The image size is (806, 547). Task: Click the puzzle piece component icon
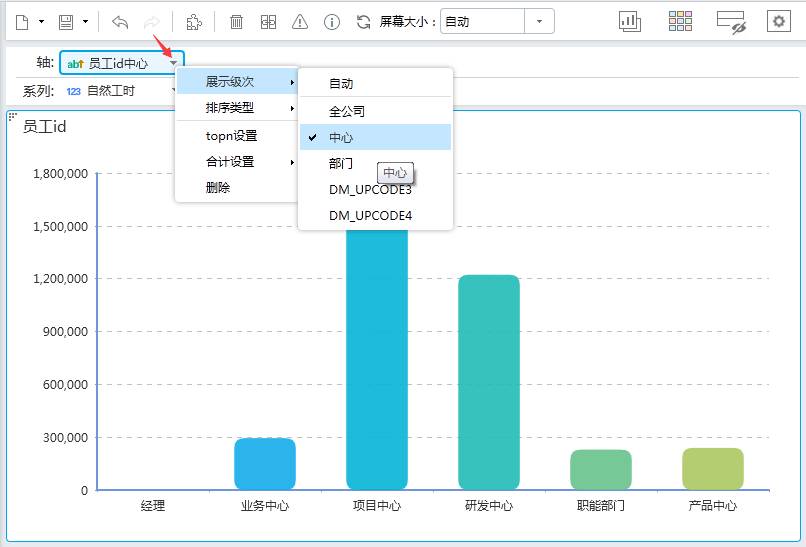click(194, 22)
